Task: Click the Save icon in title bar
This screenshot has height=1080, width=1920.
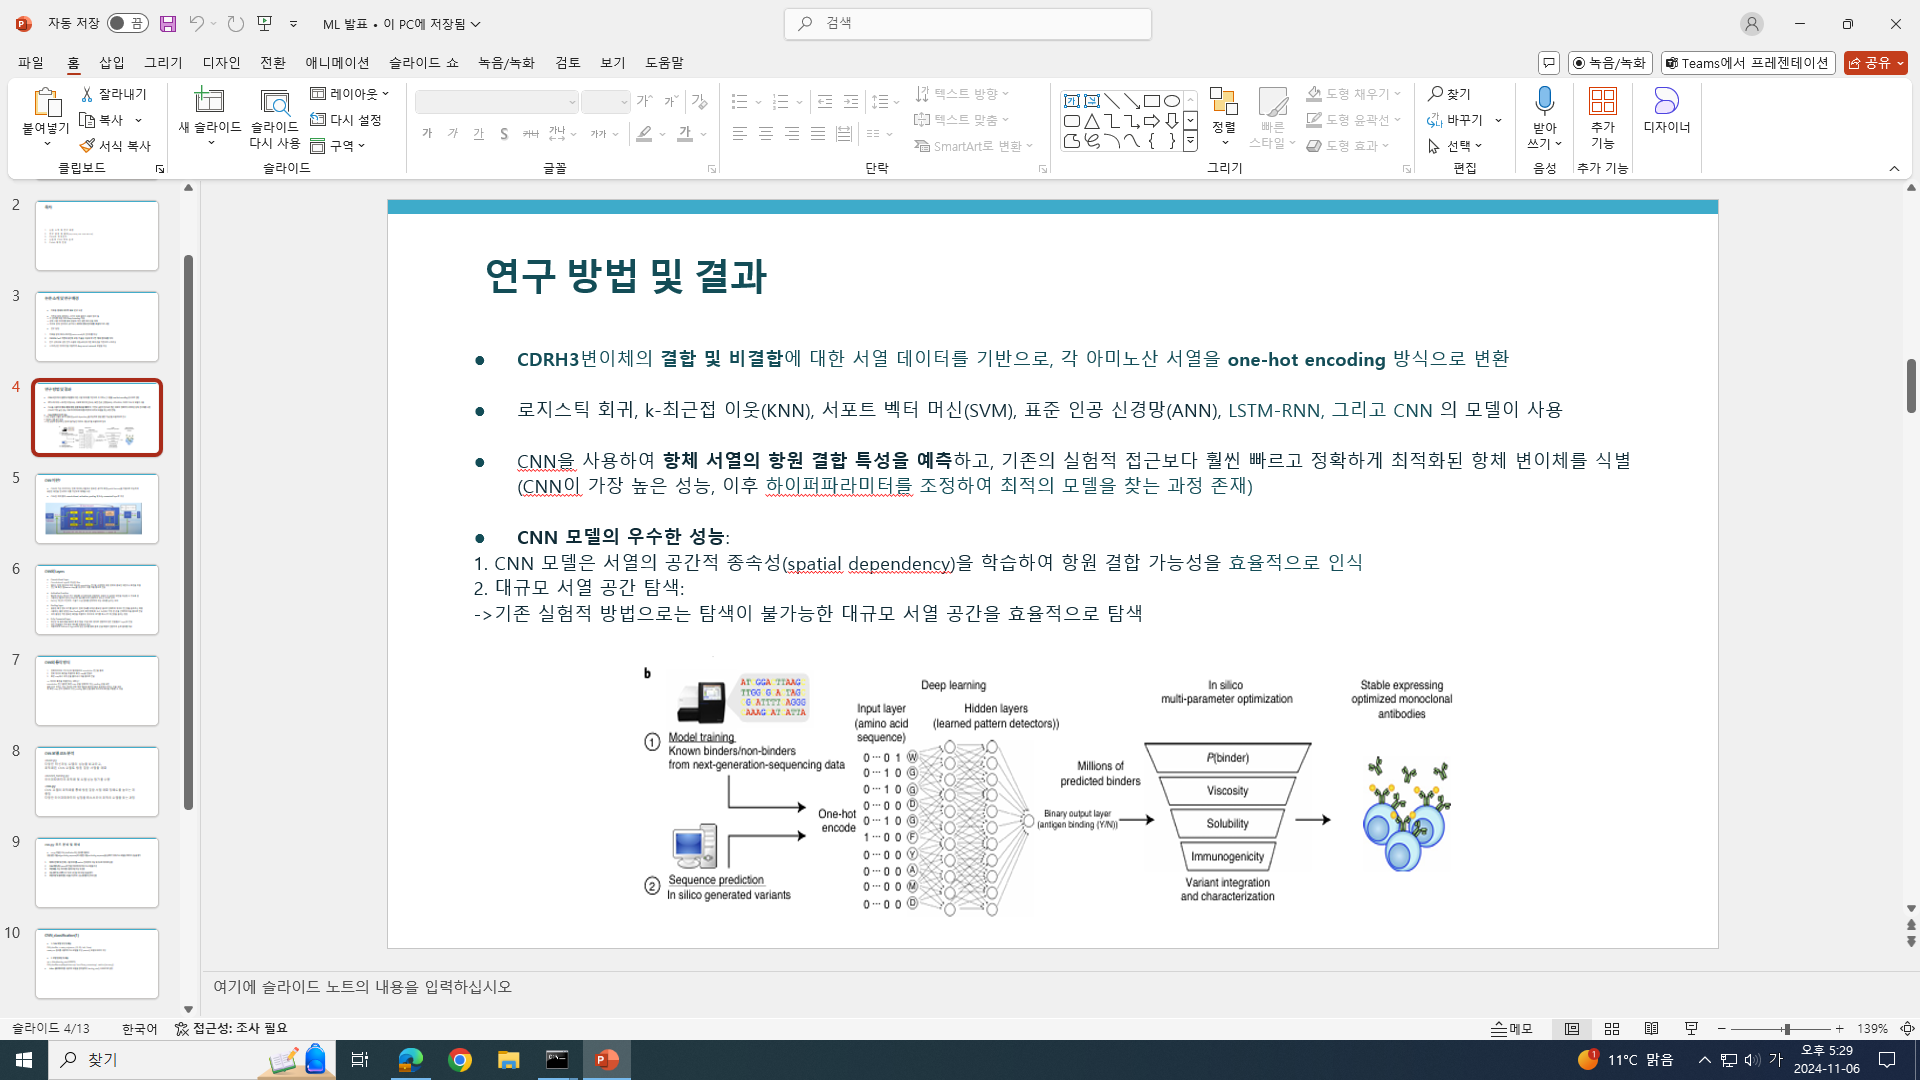Action: coord(168,23)
